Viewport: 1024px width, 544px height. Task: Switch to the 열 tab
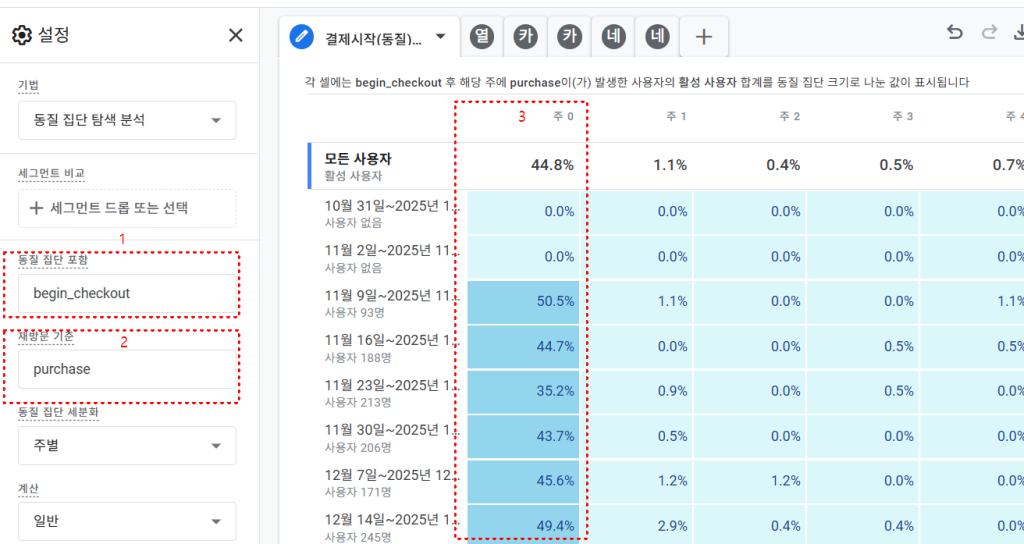click(x=482, y=37)
